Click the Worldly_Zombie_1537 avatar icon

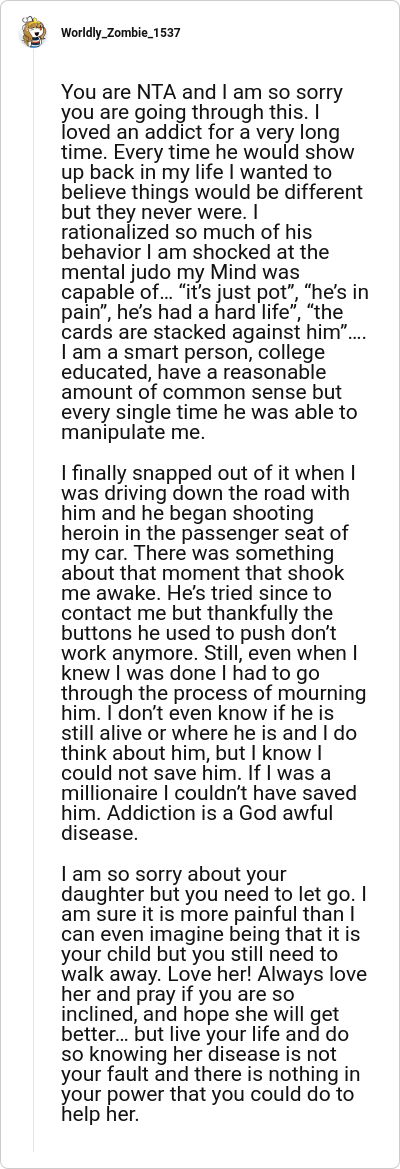coord(34,34)
